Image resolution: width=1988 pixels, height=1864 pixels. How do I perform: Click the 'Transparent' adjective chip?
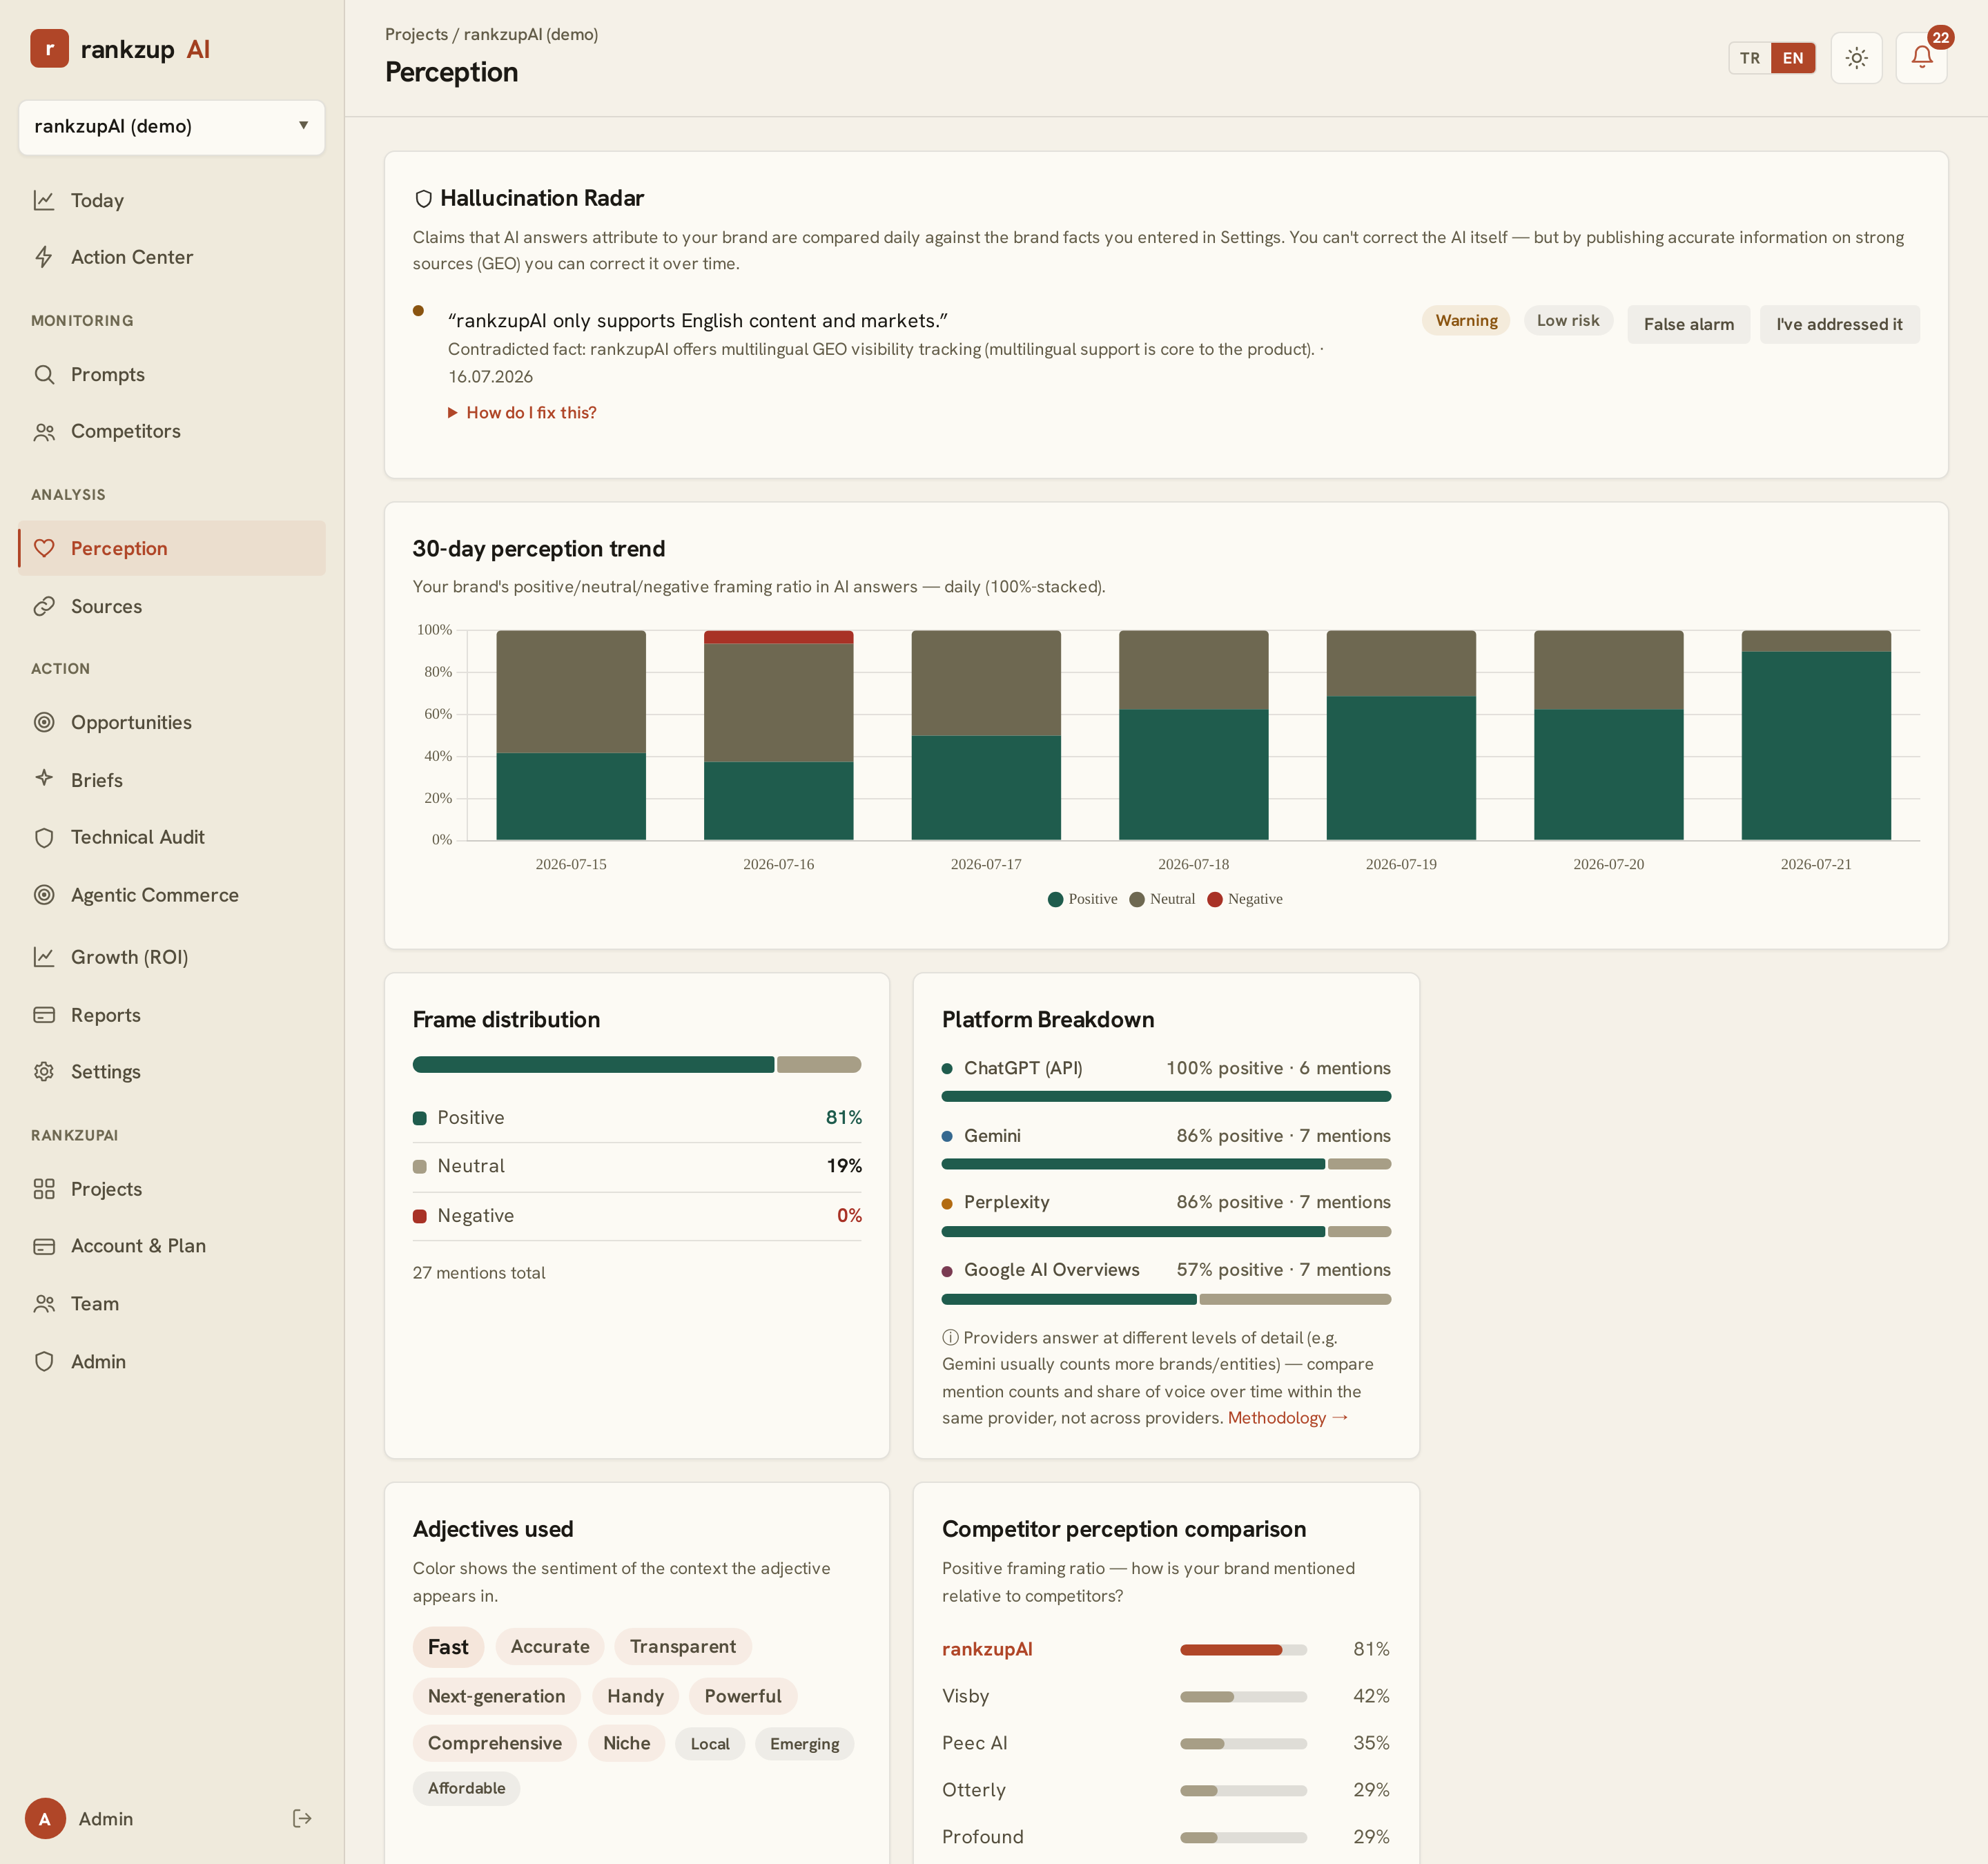pos(683,1647)
